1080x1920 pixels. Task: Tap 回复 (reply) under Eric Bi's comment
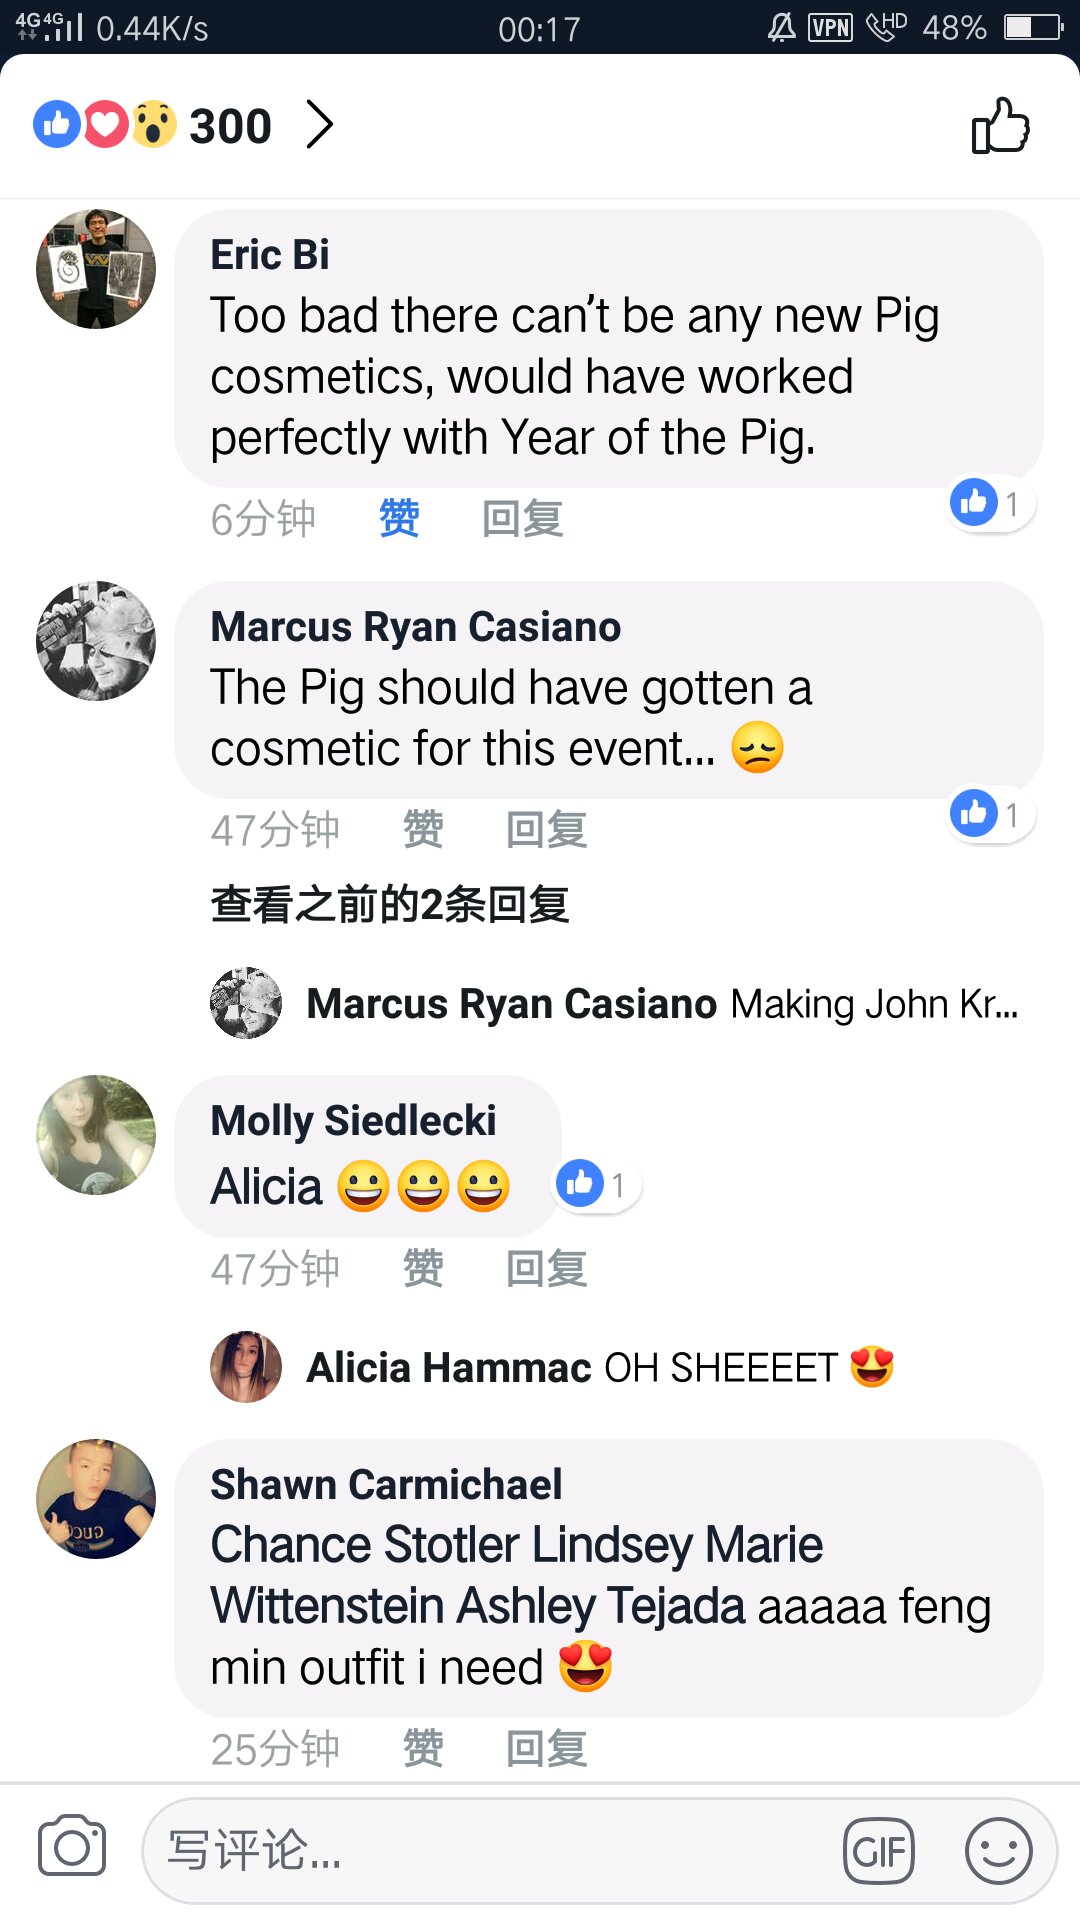pyautogui.click(x=522, y=519)
